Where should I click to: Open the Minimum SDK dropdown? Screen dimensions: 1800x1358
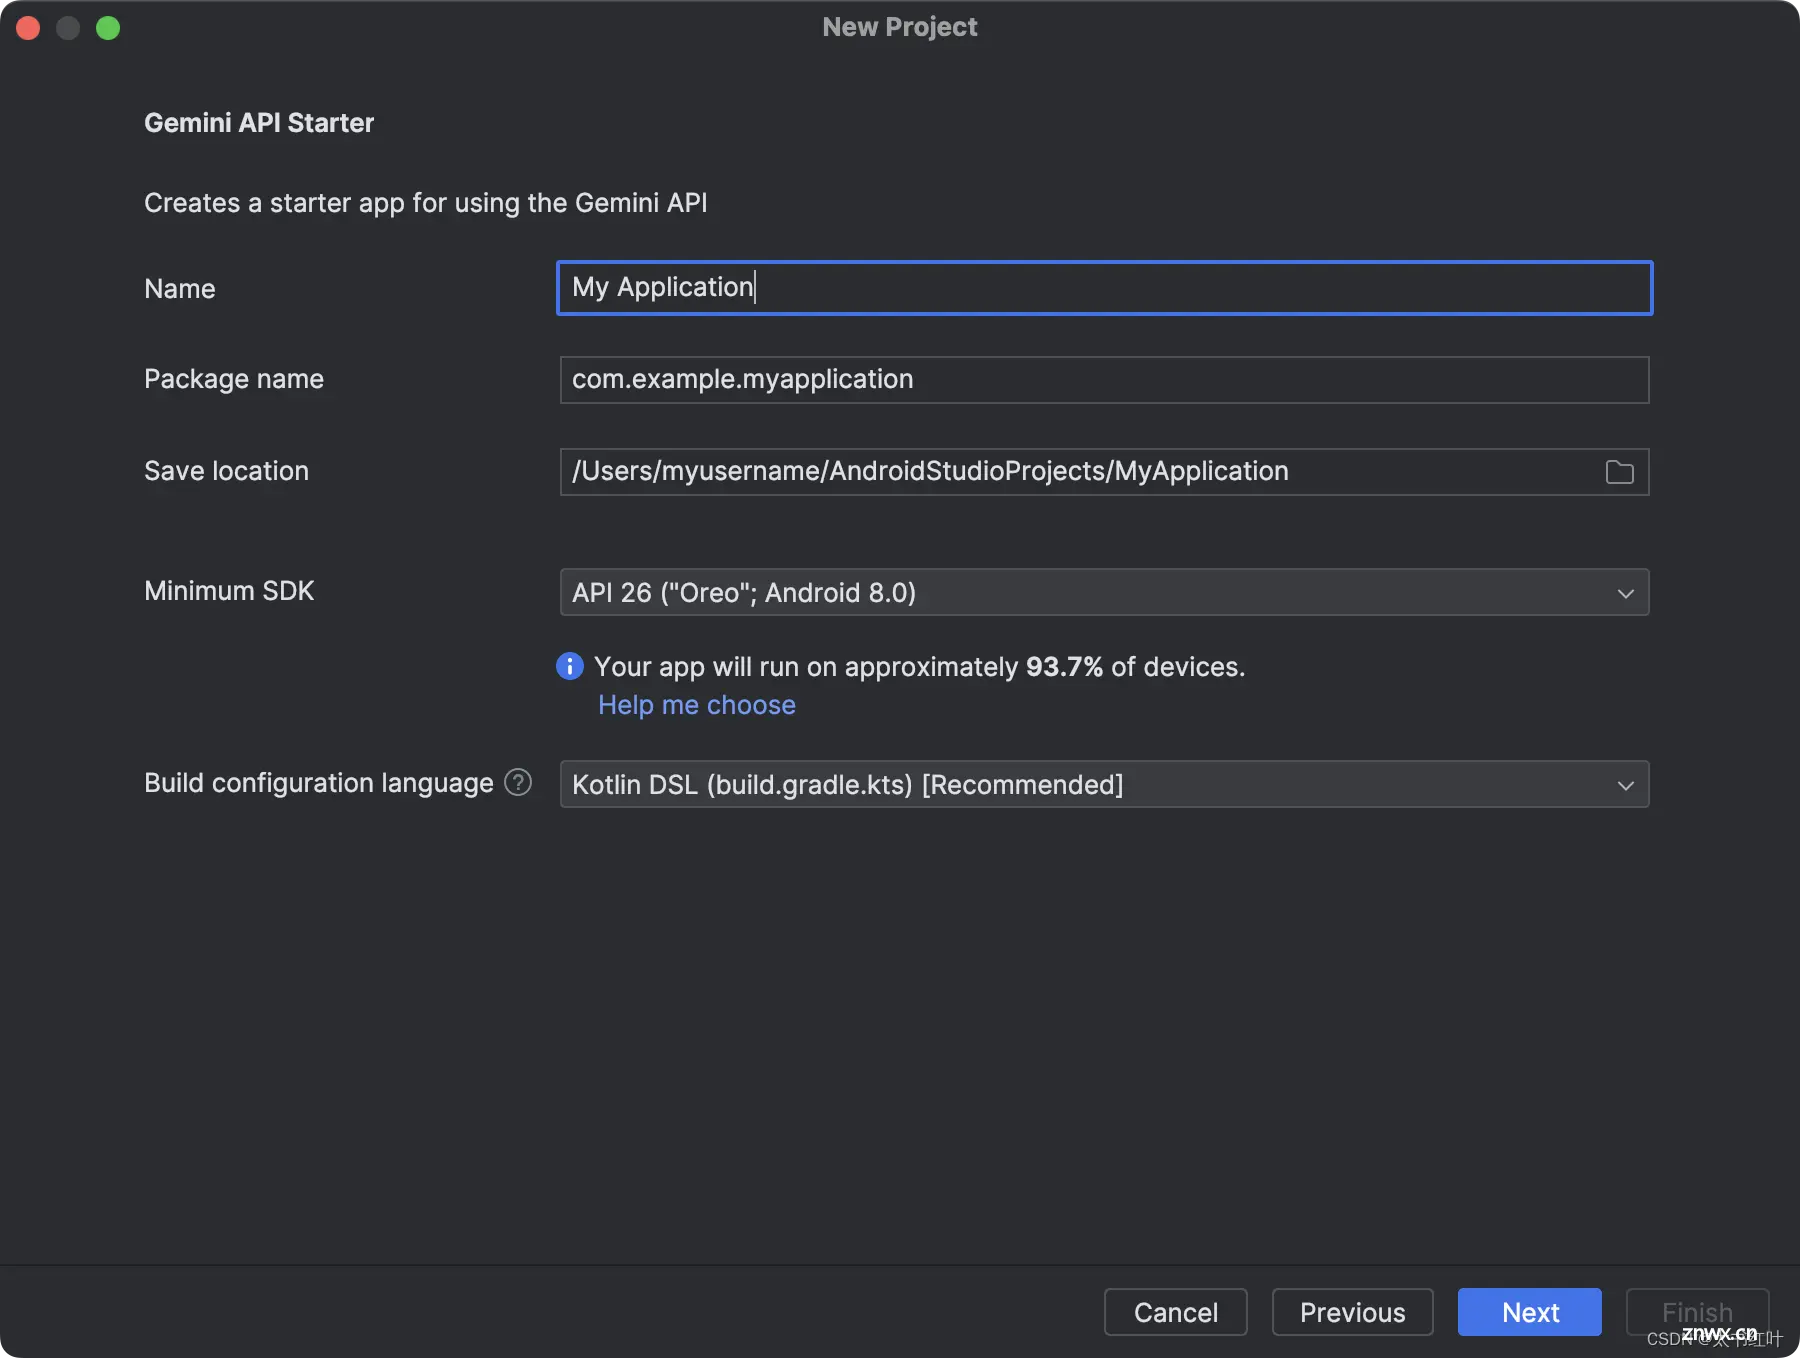tap(1104, 592)
